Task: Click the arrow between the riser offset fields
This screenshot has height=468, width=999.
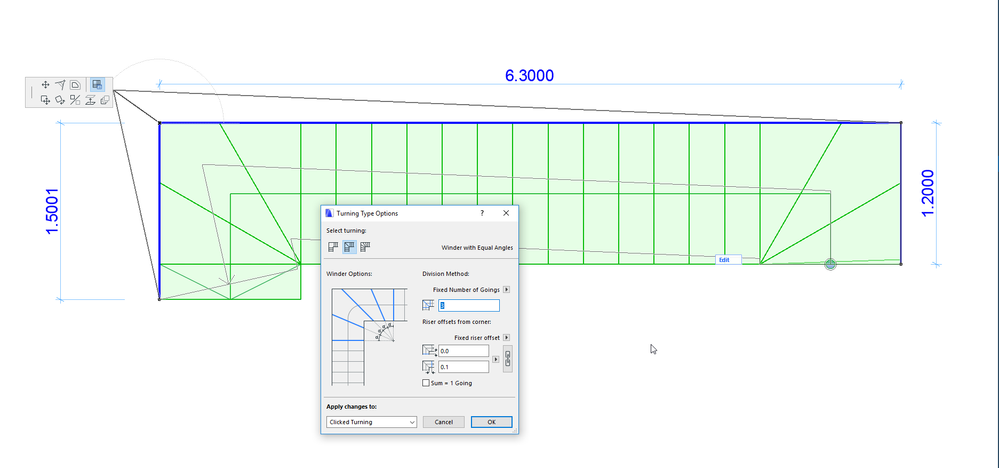Action: 496,359
